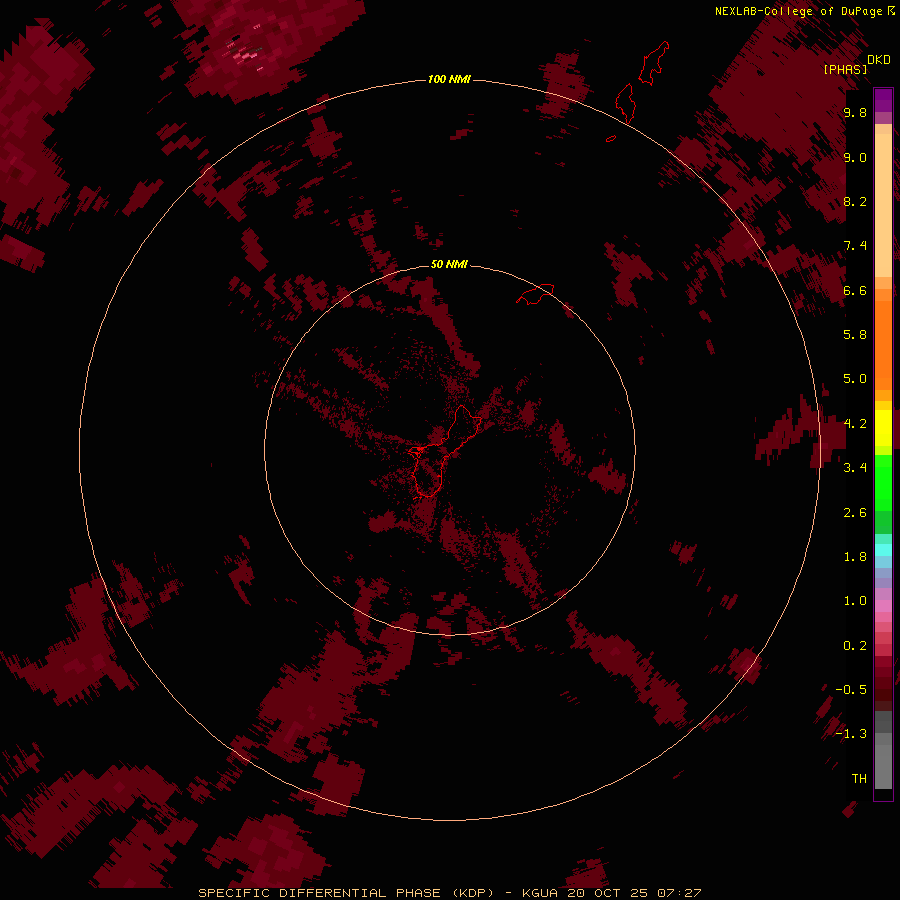900x900 pixels.
Task: Select the 1.8 value on the color scale
Action: 855,557
